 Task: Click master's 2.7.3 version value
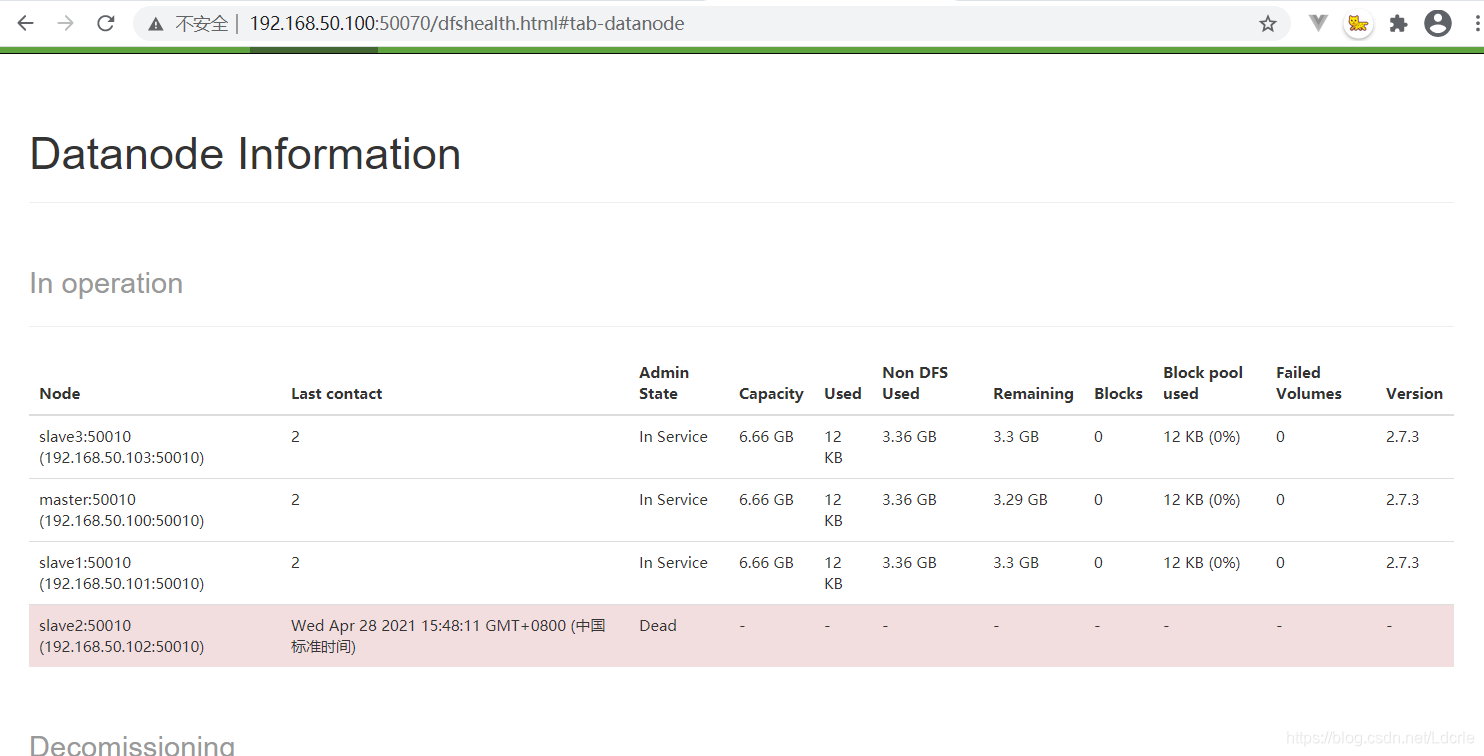1402,500
